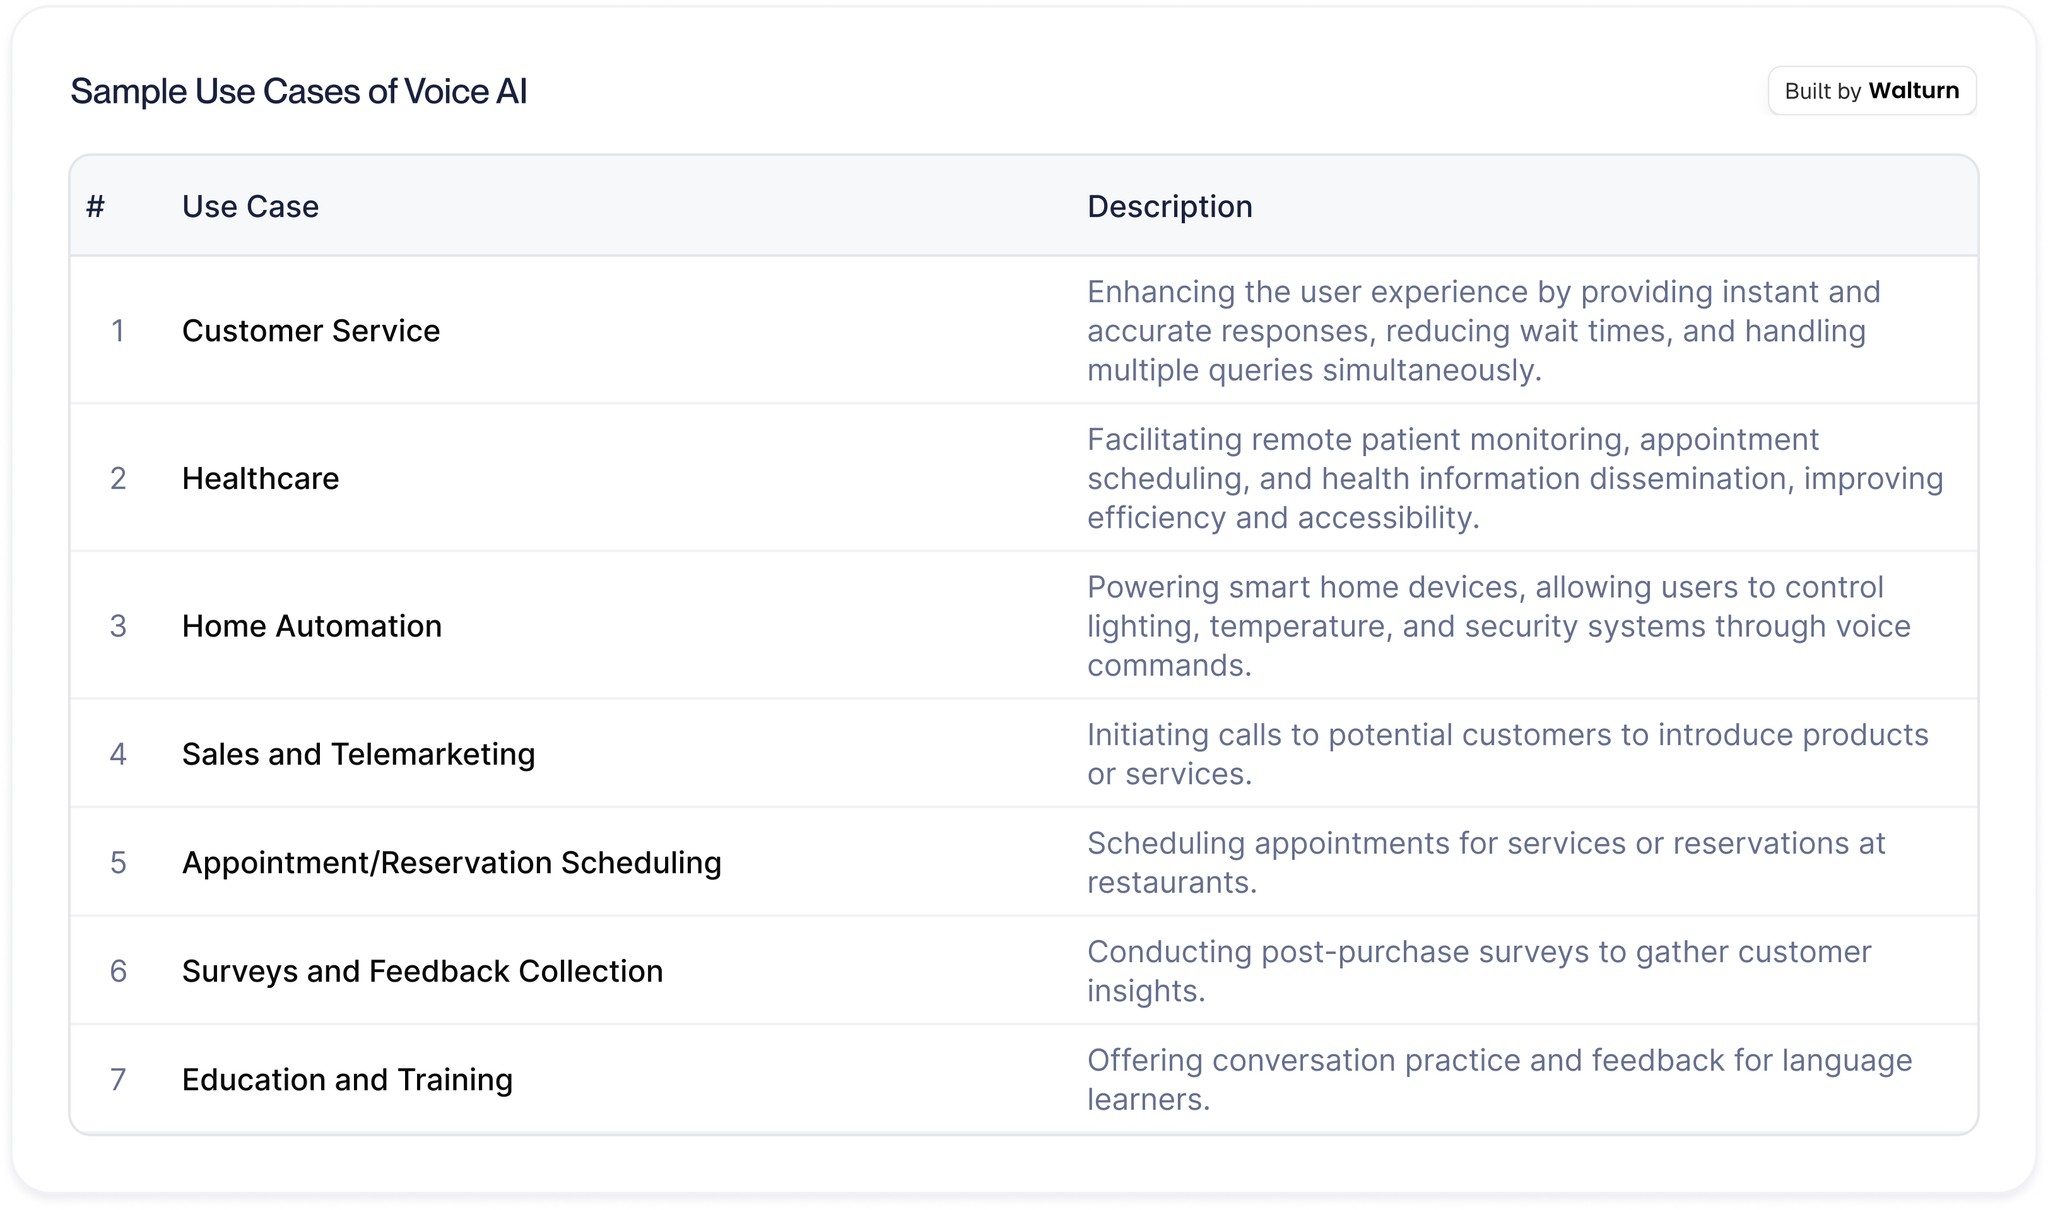Select the Use Case column header
This screenshot has width=2048, height=1210.
pos(250,206)
